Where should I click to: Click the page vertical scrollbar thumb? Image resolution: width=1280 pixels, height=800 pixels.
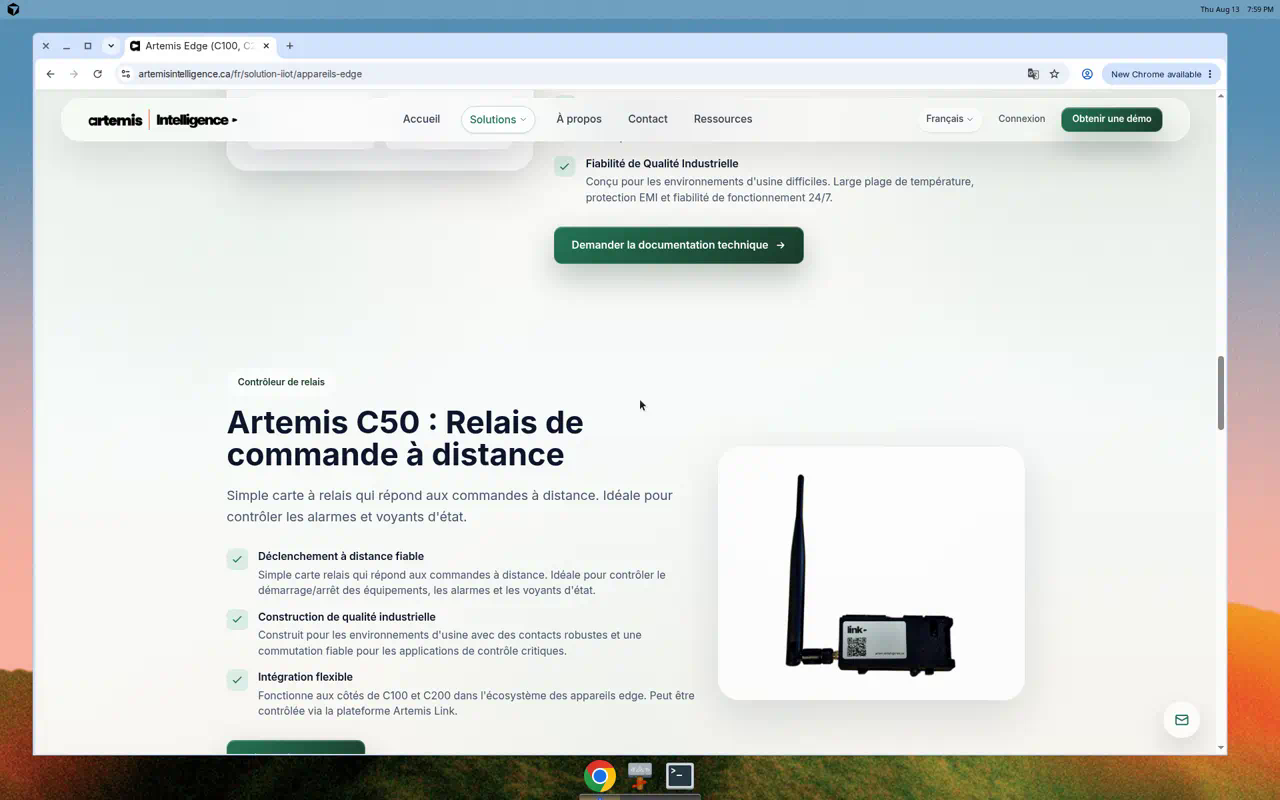1221,393
